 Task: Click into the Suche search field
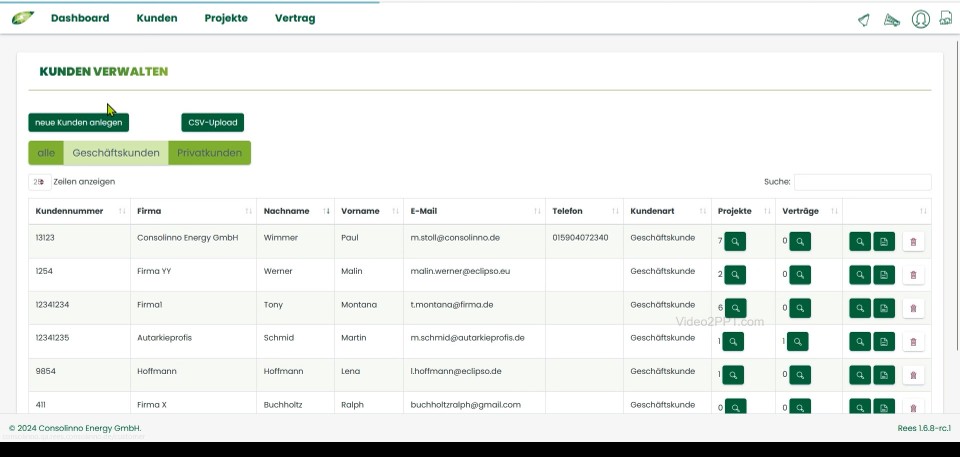point(862,182)
